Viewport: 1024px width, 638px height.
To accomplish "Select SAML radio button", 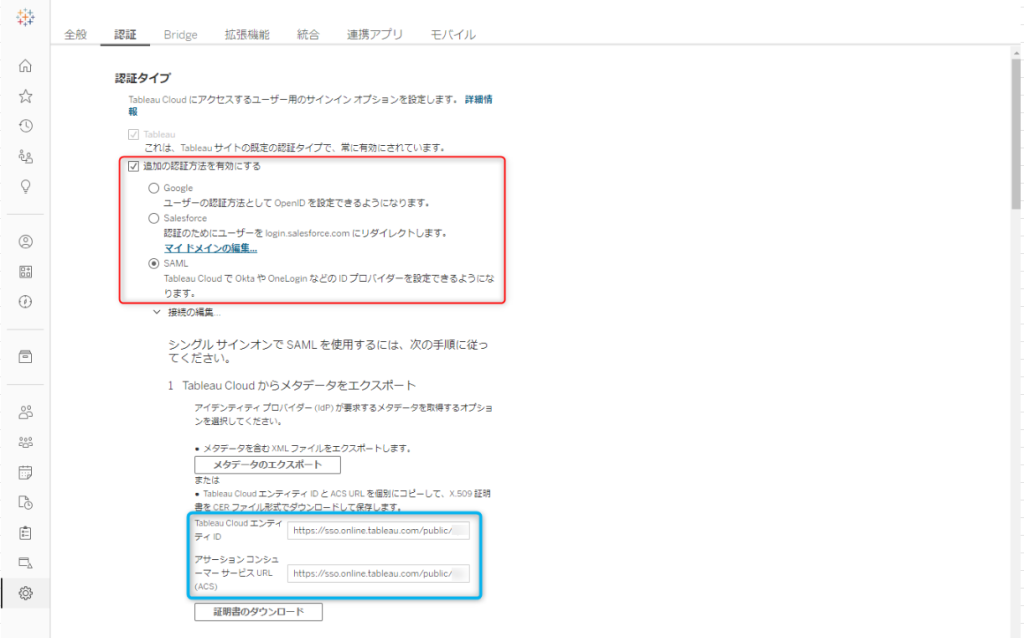I will click(x=153, y=264).
